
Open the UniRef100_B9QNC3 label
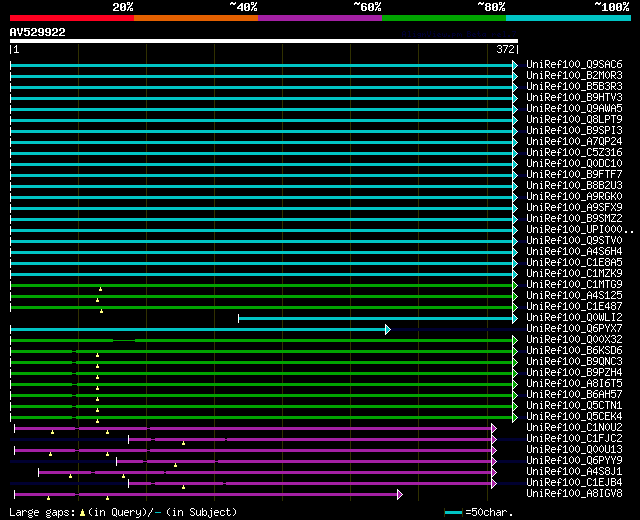pyautogui.click(x=574, y=362)
